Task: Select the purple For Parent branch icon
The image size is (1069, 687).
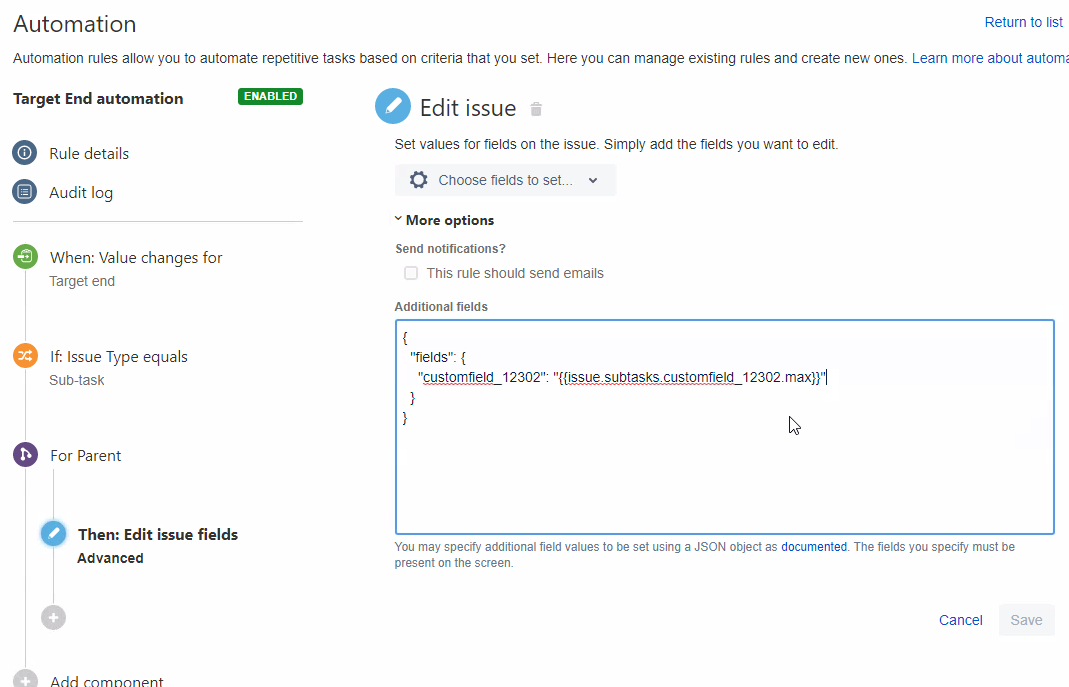Action: tap(25, 455)
